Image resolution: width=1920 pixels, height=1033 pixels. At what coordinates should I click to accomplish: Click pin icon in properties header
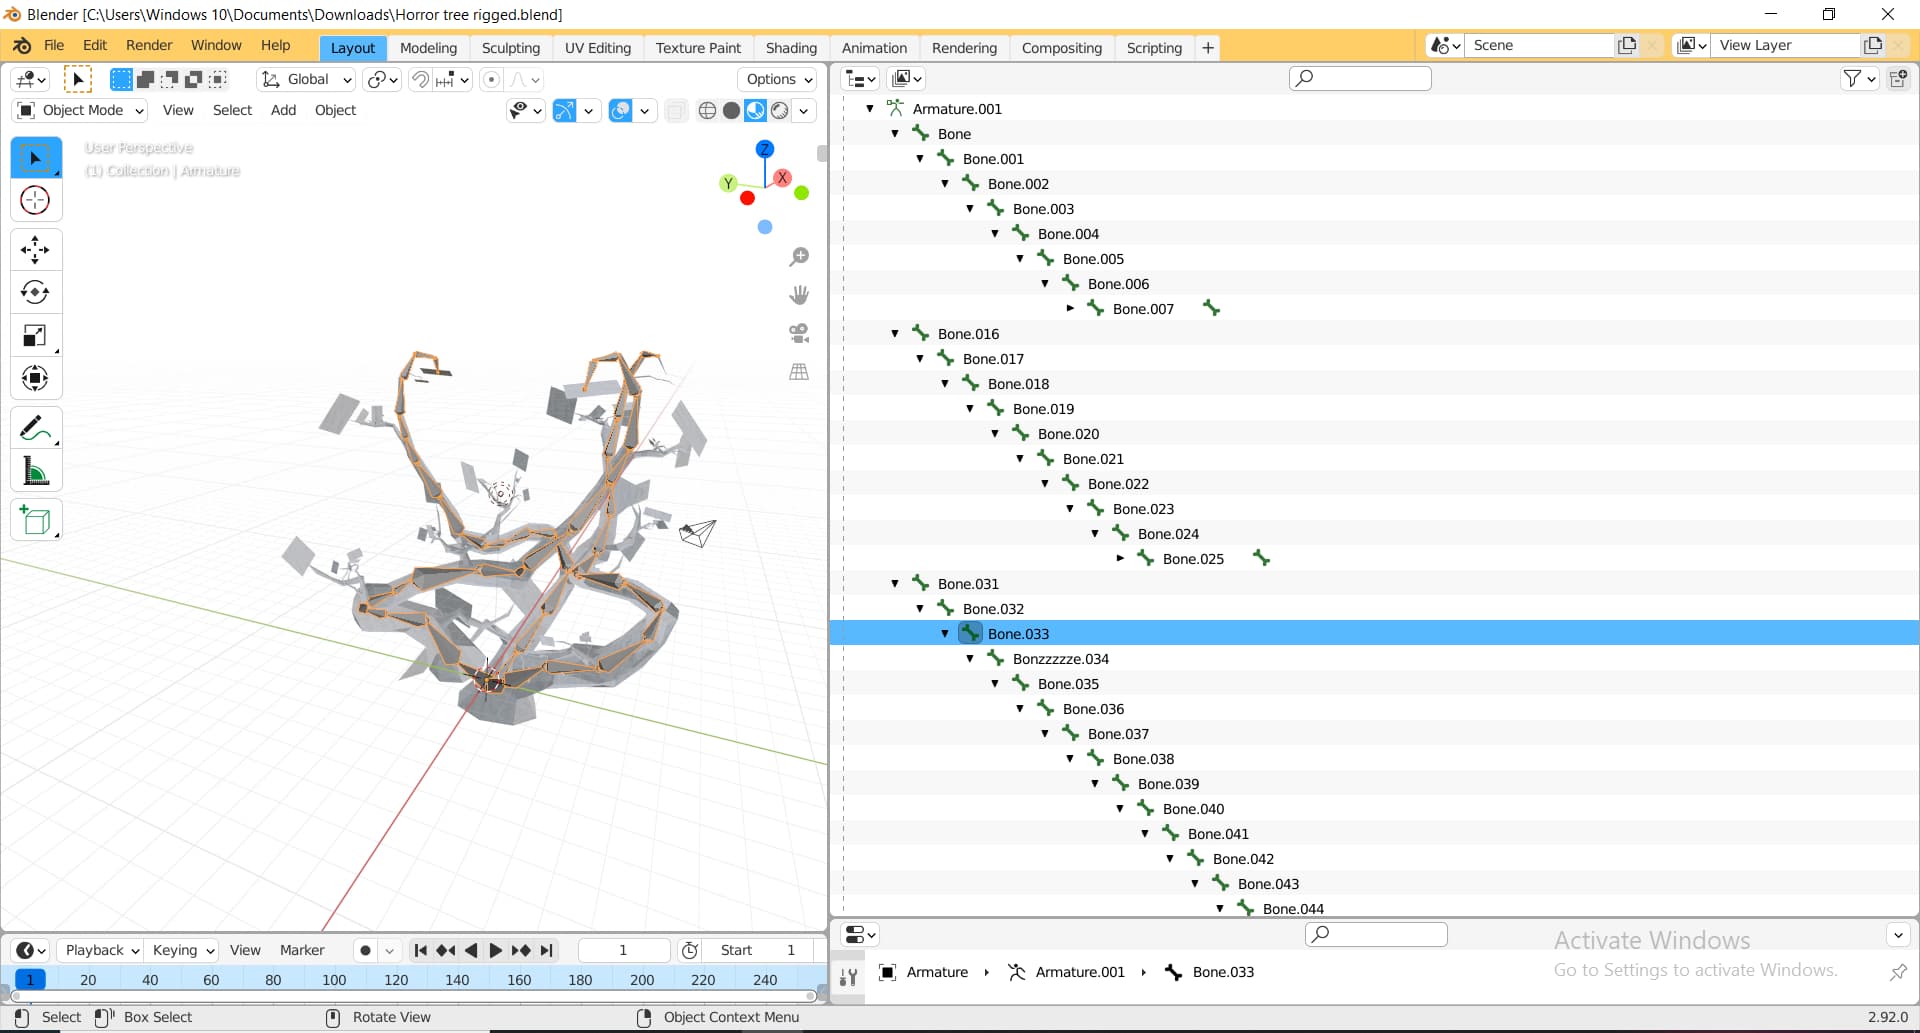pyautogui.click(x=1897, y=972)
